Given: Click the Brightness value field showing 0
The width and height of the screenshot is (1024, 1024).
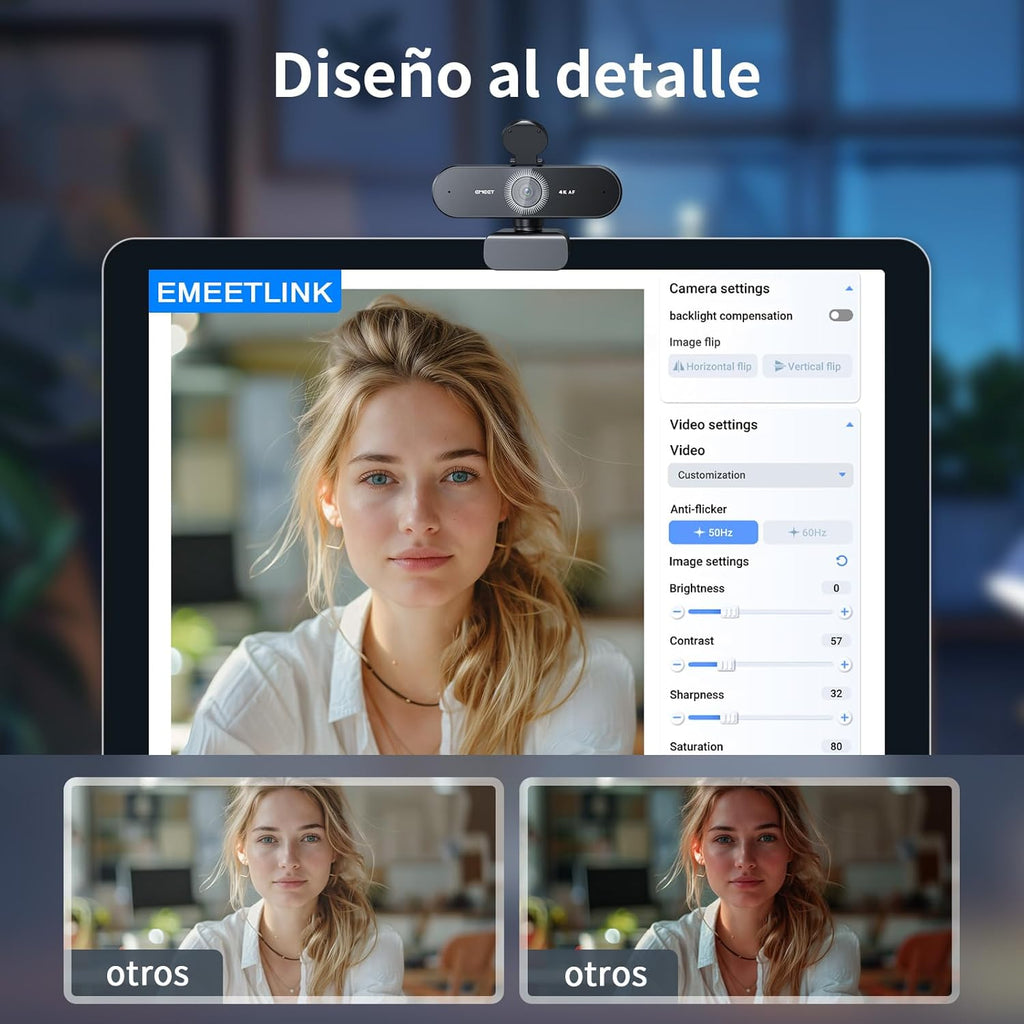Looking at the screenshot, I should (835, 587).
